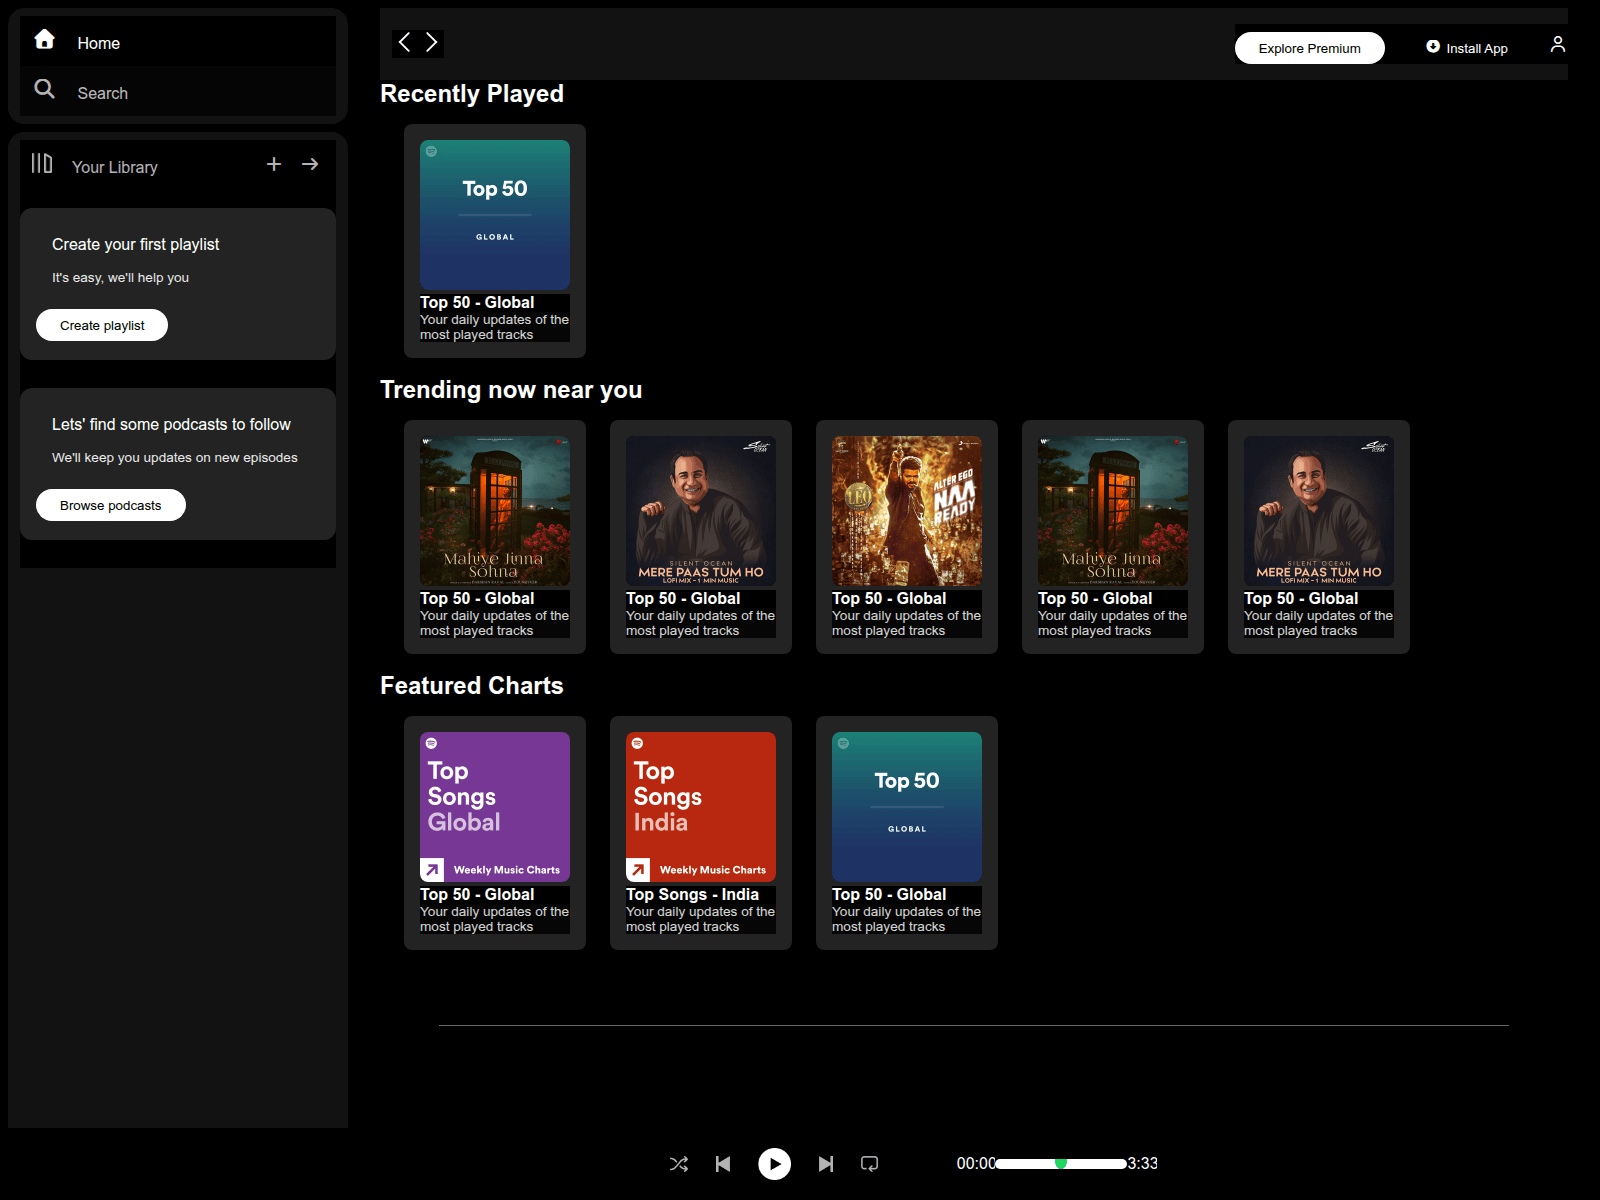Open the Naa Ready trending cover
Screen dimensions: 1600x1200
pos(907,511)
